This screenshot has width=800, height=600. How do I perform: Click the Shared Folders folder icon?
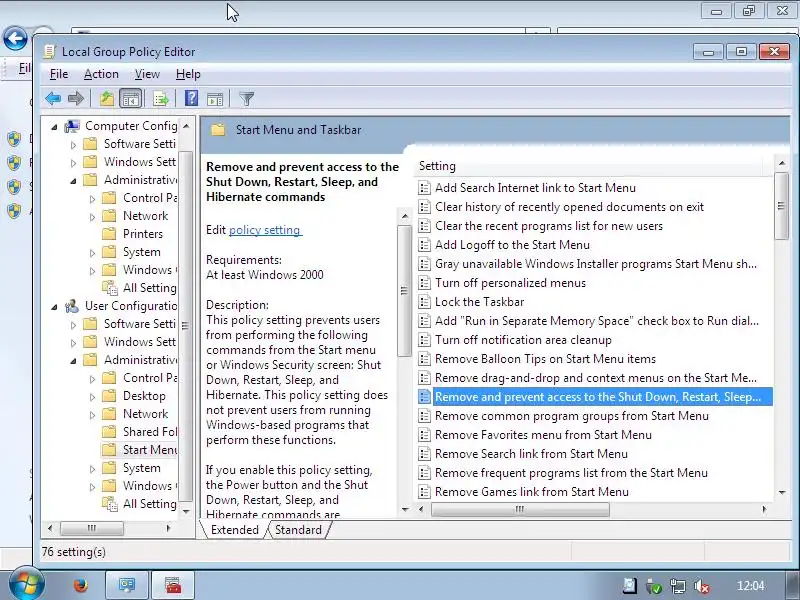109,432
